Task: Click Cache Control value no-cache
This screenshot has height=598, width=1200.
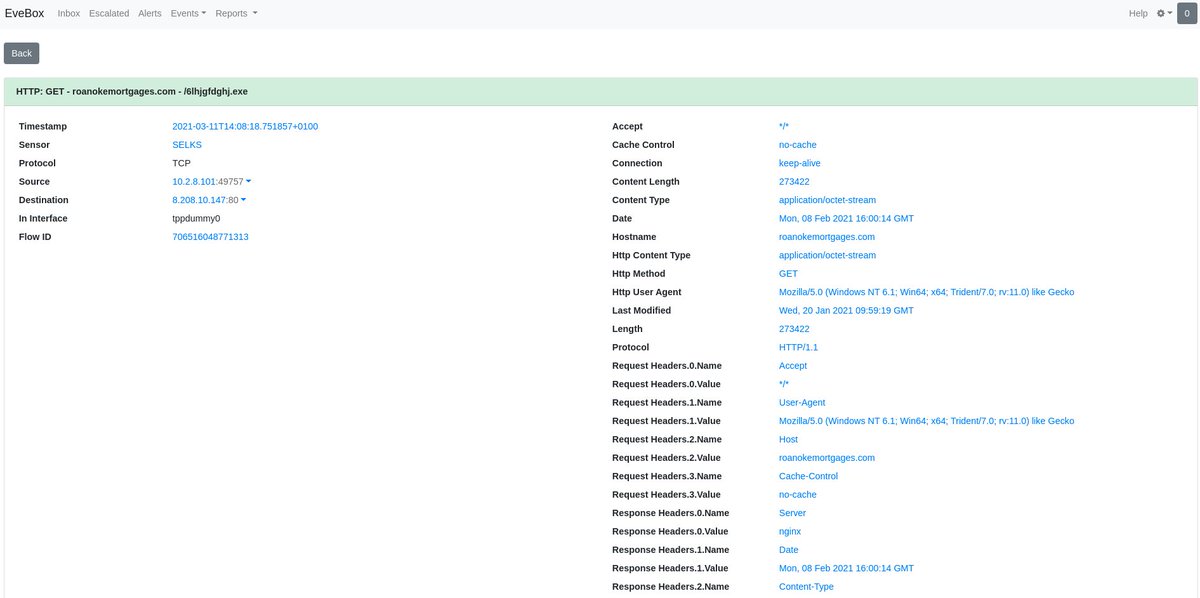Action: 798,145
